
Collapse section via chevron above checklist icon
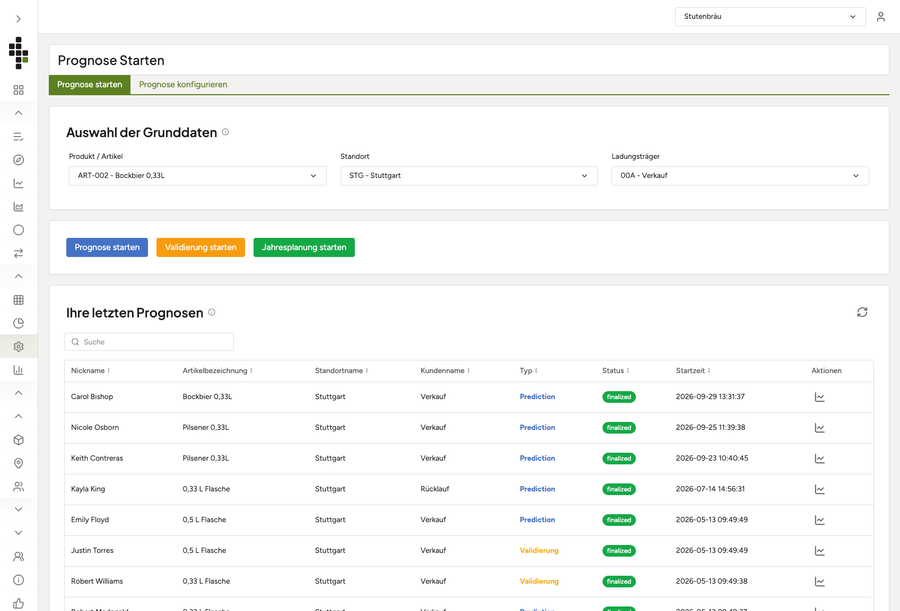[x=18, y=113]
